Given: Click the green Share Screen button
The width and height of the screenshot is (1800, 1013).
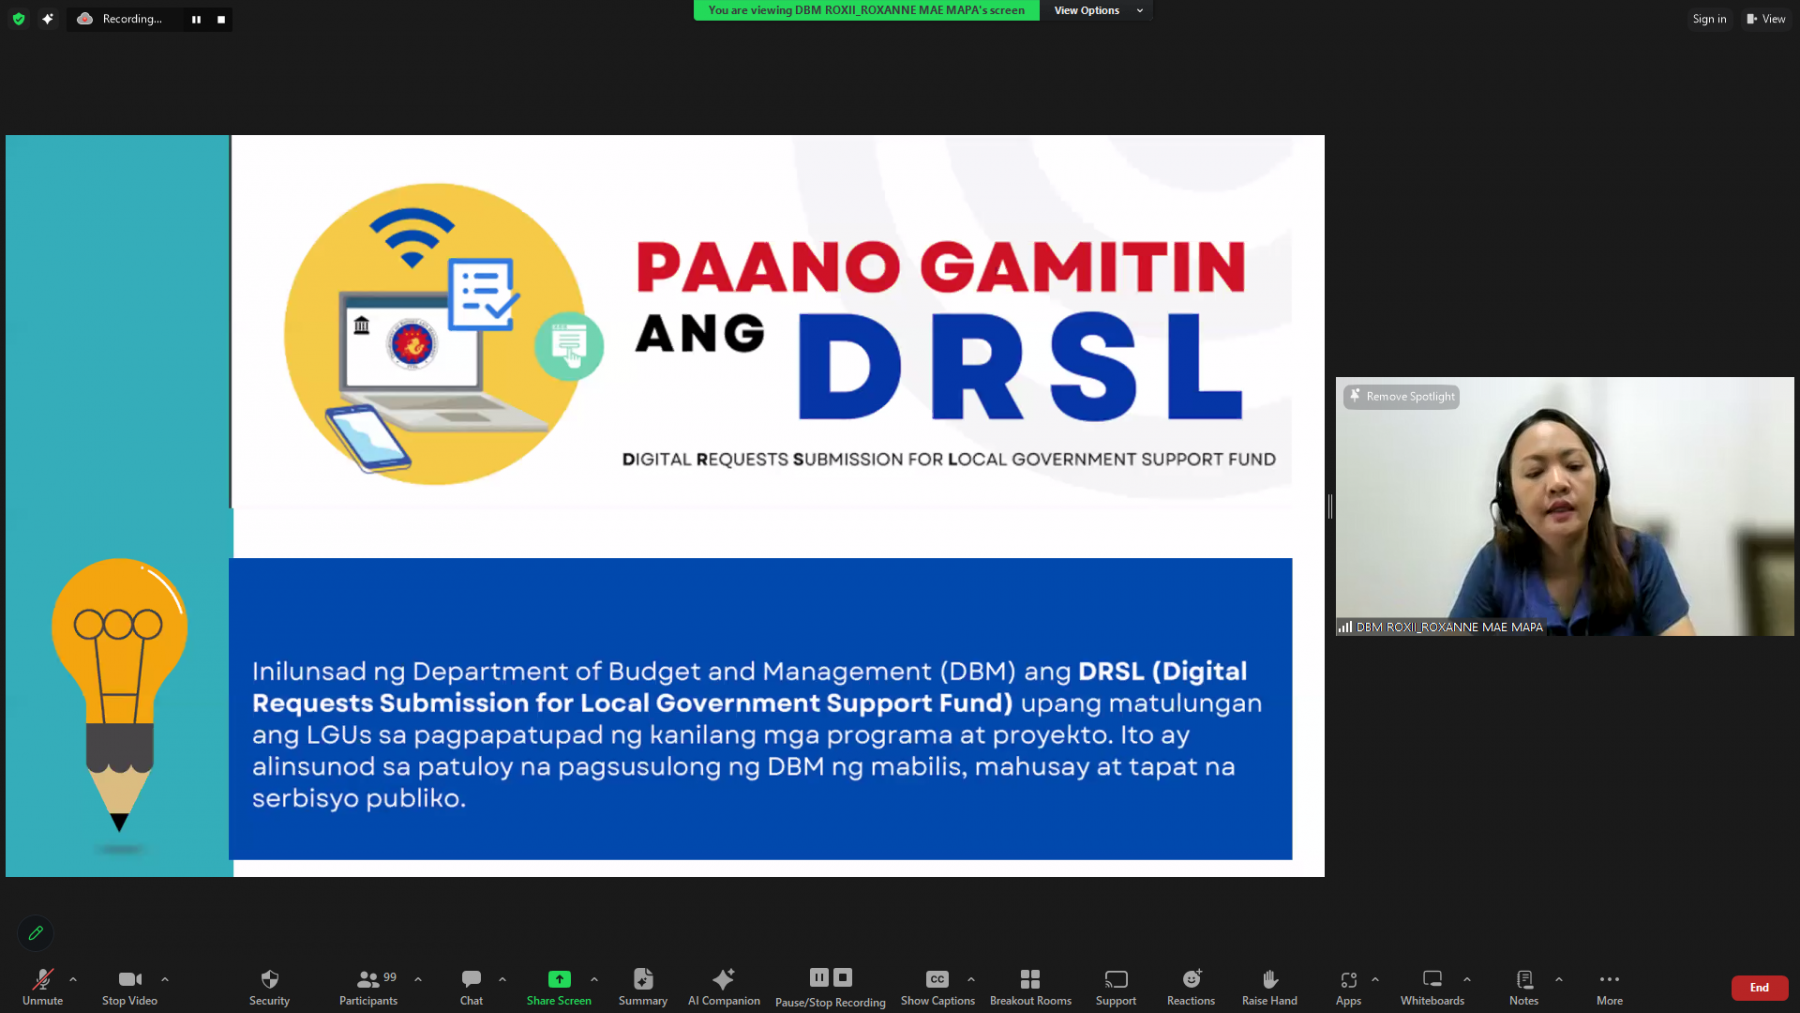Looking at the screenshot, I should click(559, 986).
